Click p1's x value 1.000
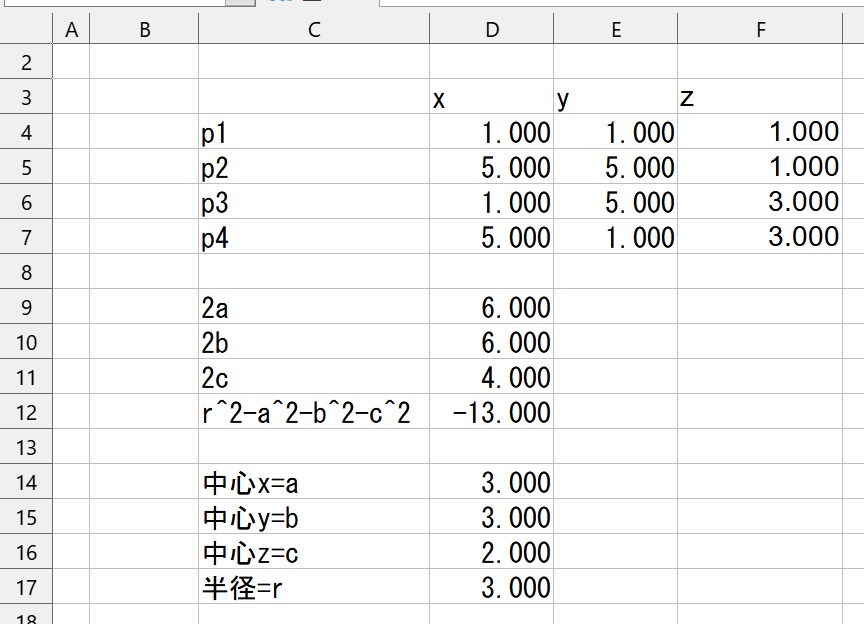 click(x=492, y=132)
